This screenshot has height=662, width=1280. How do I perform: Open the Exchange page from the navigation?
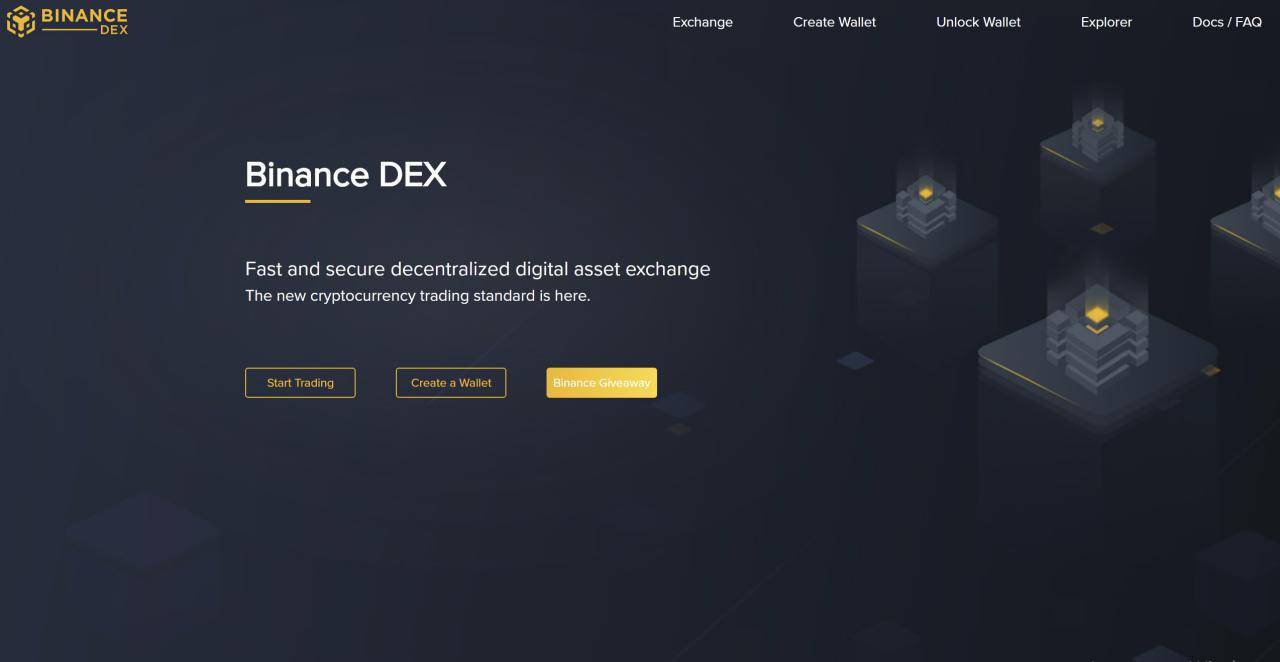(702, 22)
